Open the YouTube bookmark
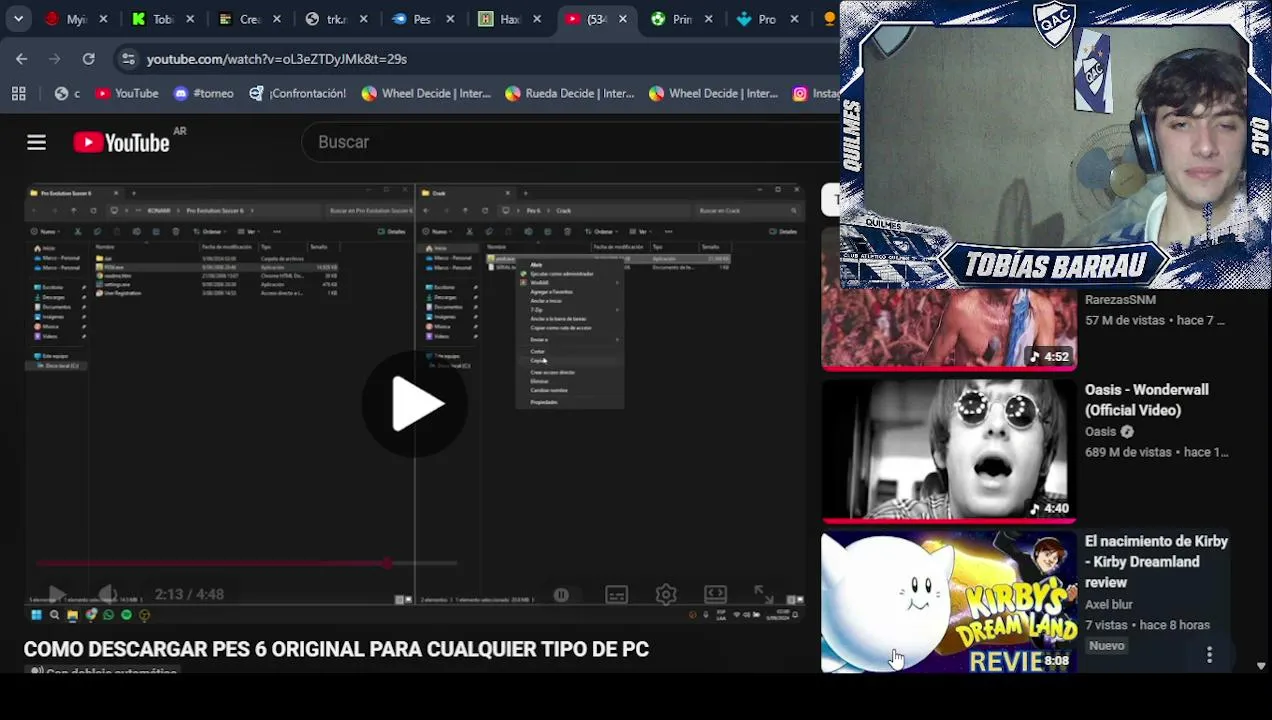Screen dimensions: 1272x720 [x=127, y=93]
